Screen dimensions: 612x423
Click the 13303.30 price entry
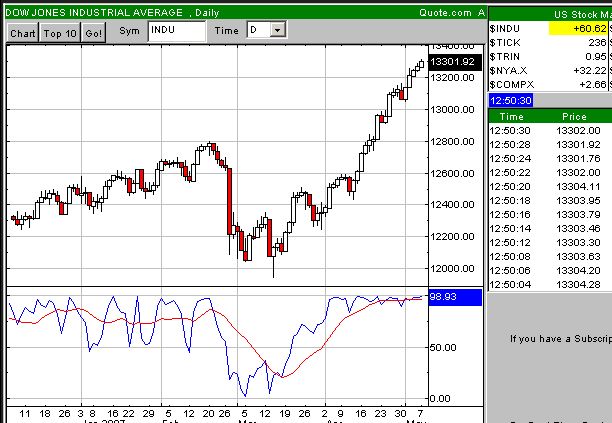pyautogui.click(x=578, y=243)
